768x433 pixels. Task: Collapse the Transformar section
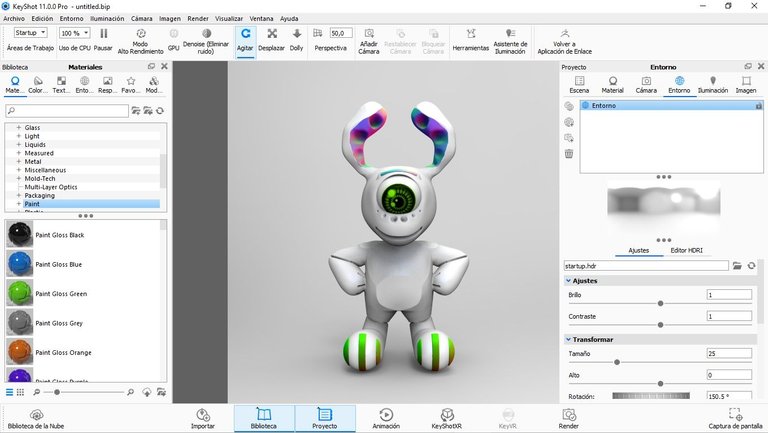(568, 339)
